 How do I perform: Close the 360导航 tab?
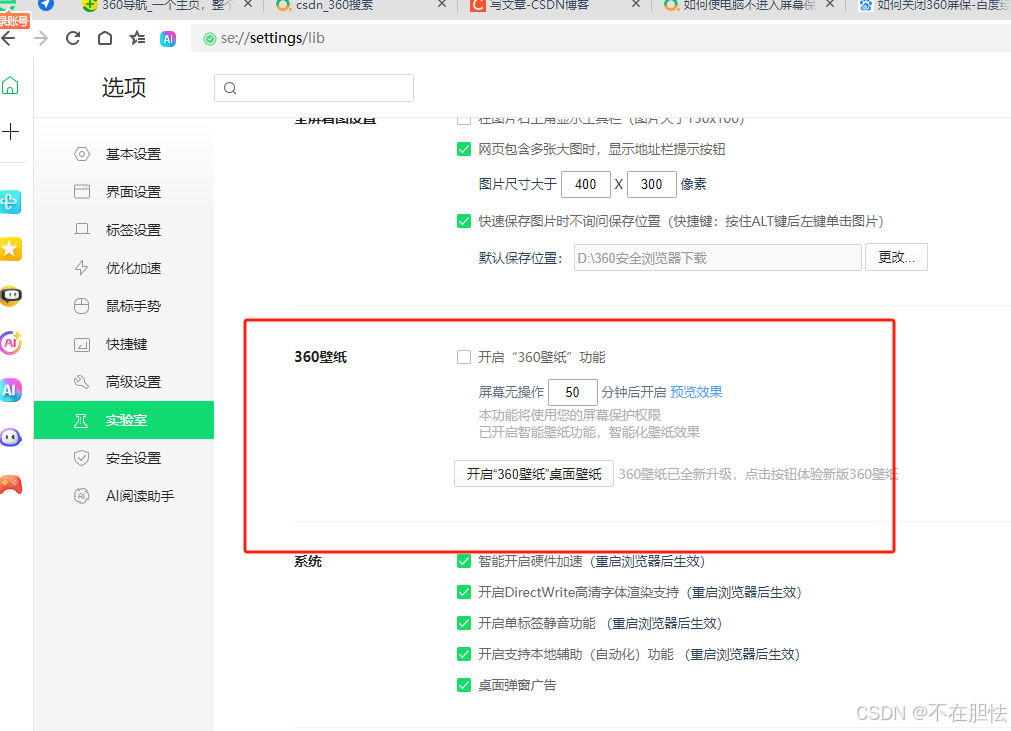click(248, 5)
